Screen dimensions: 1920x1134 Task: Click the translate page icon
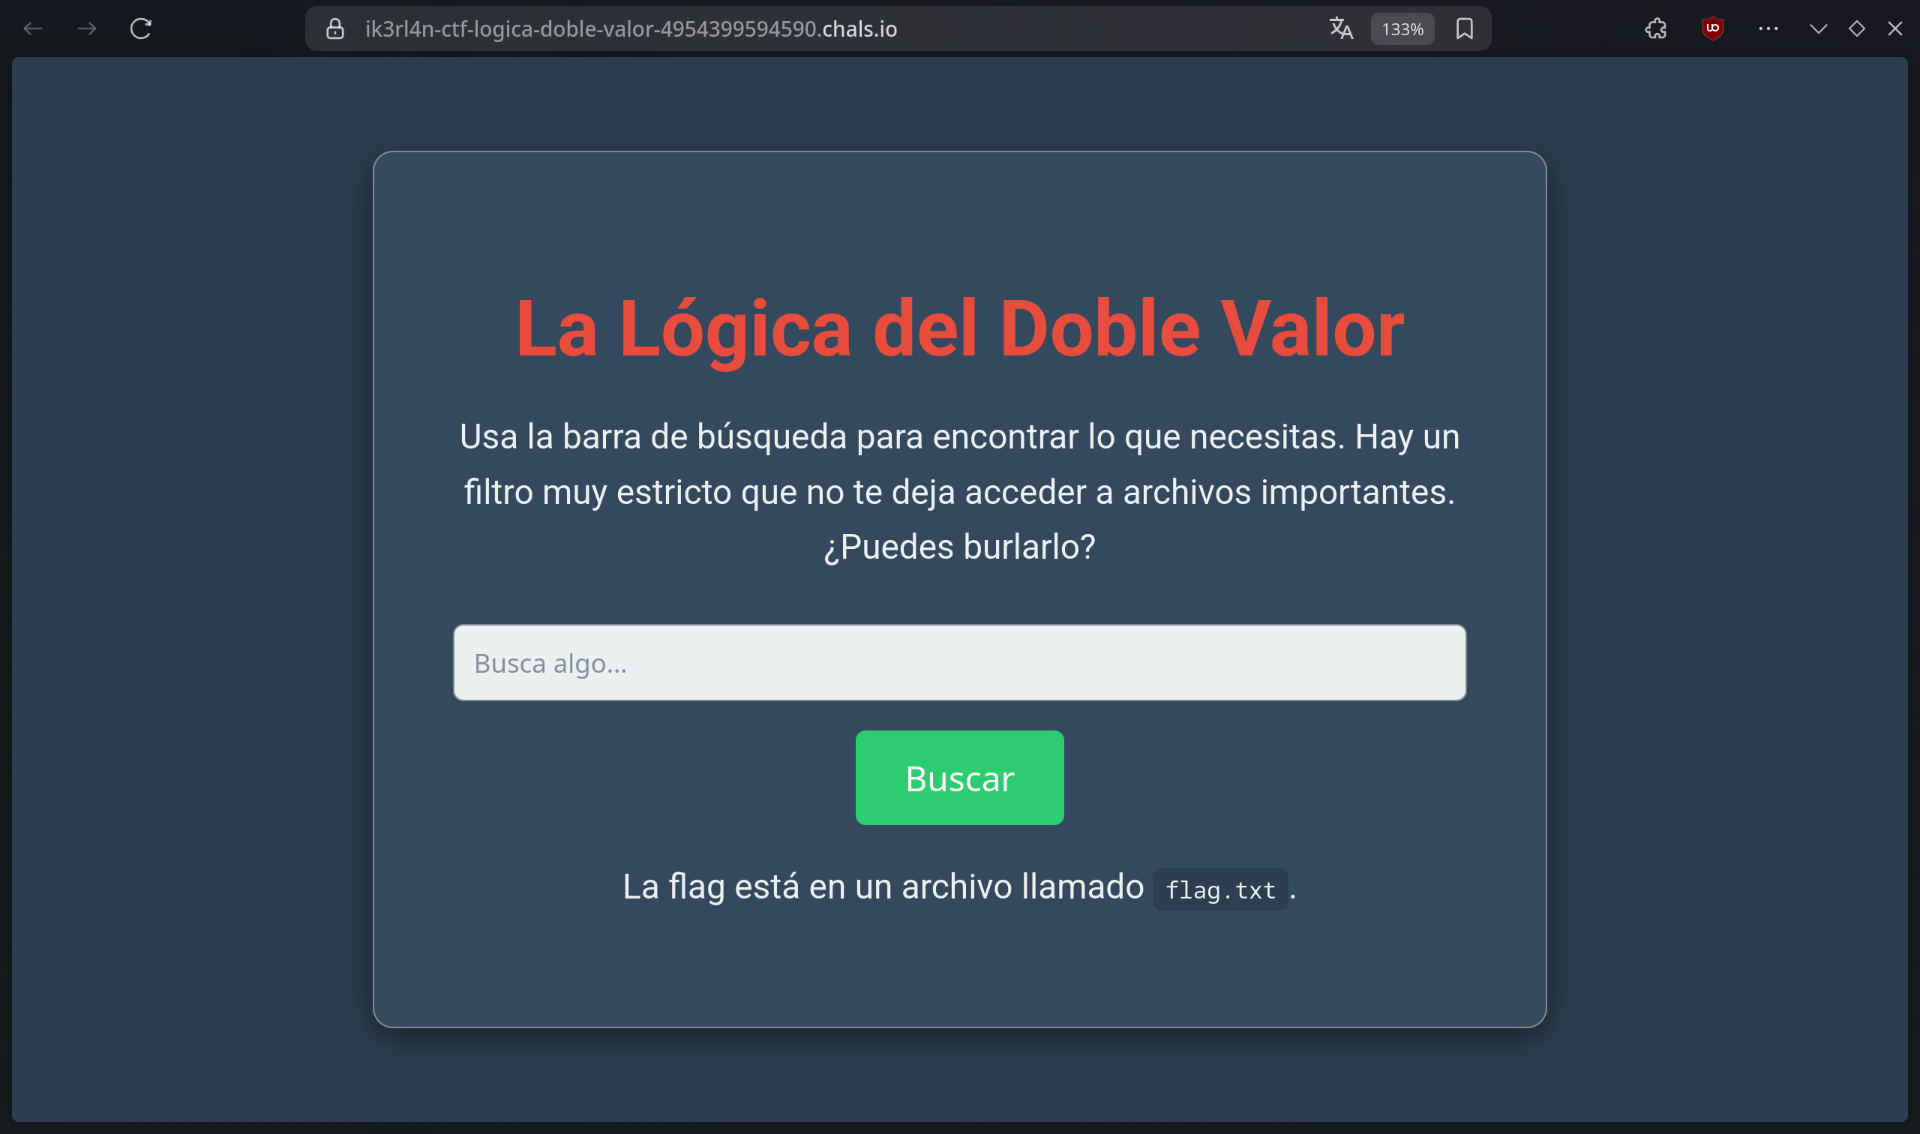1341,29
